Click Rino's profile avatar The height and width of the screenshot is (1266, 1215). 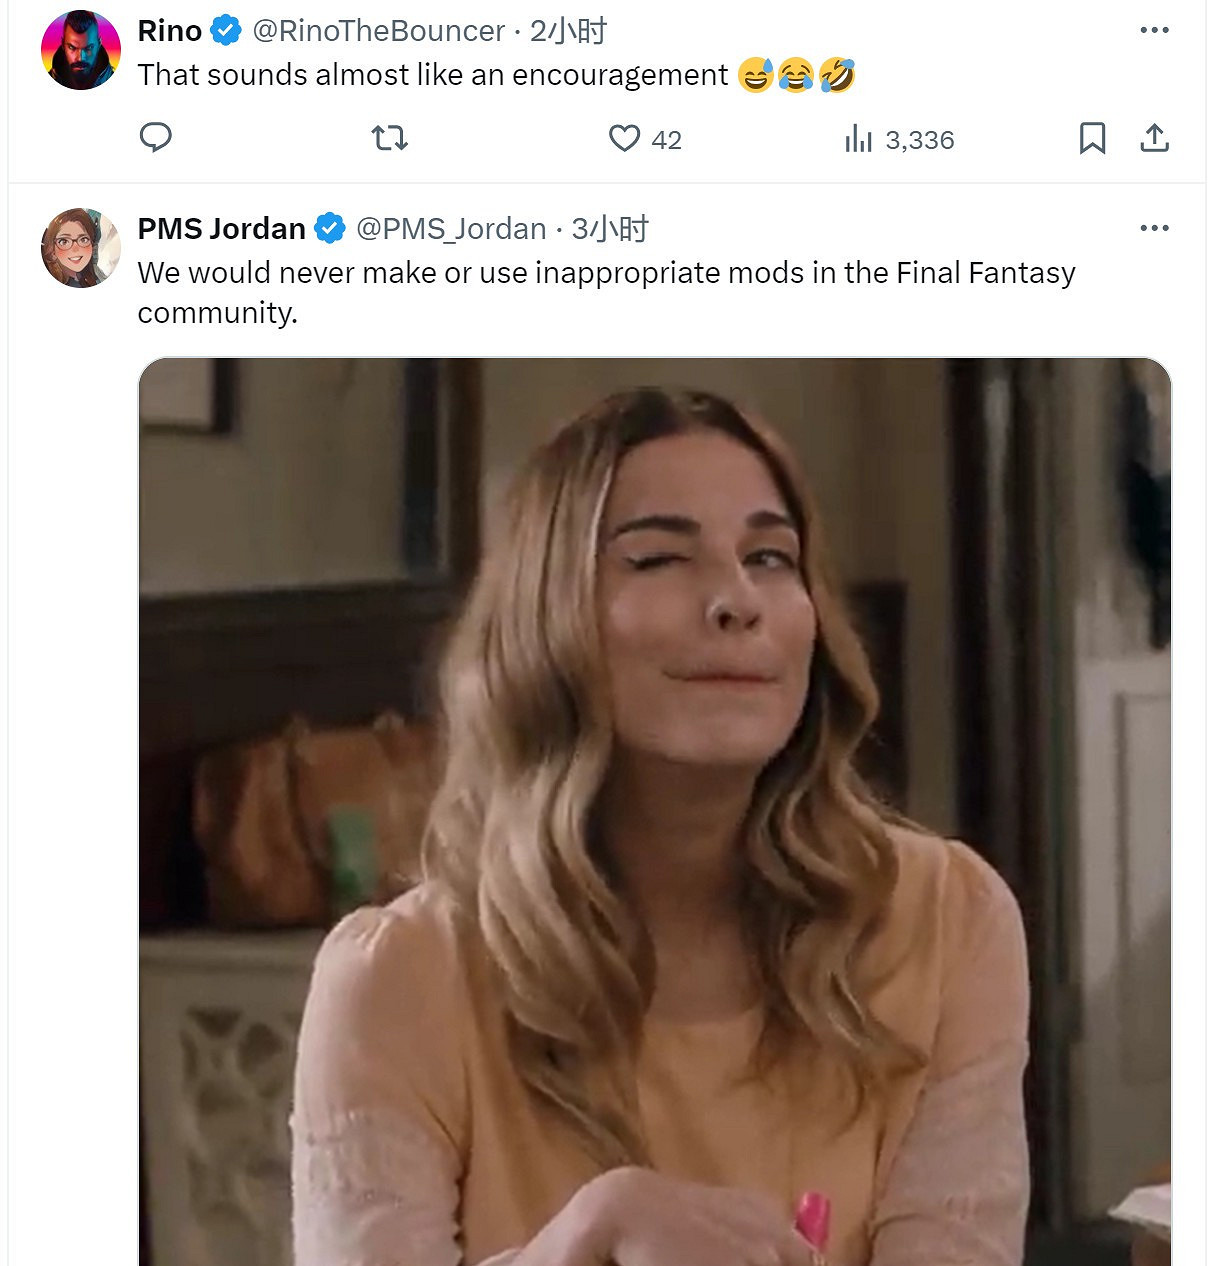81,50
